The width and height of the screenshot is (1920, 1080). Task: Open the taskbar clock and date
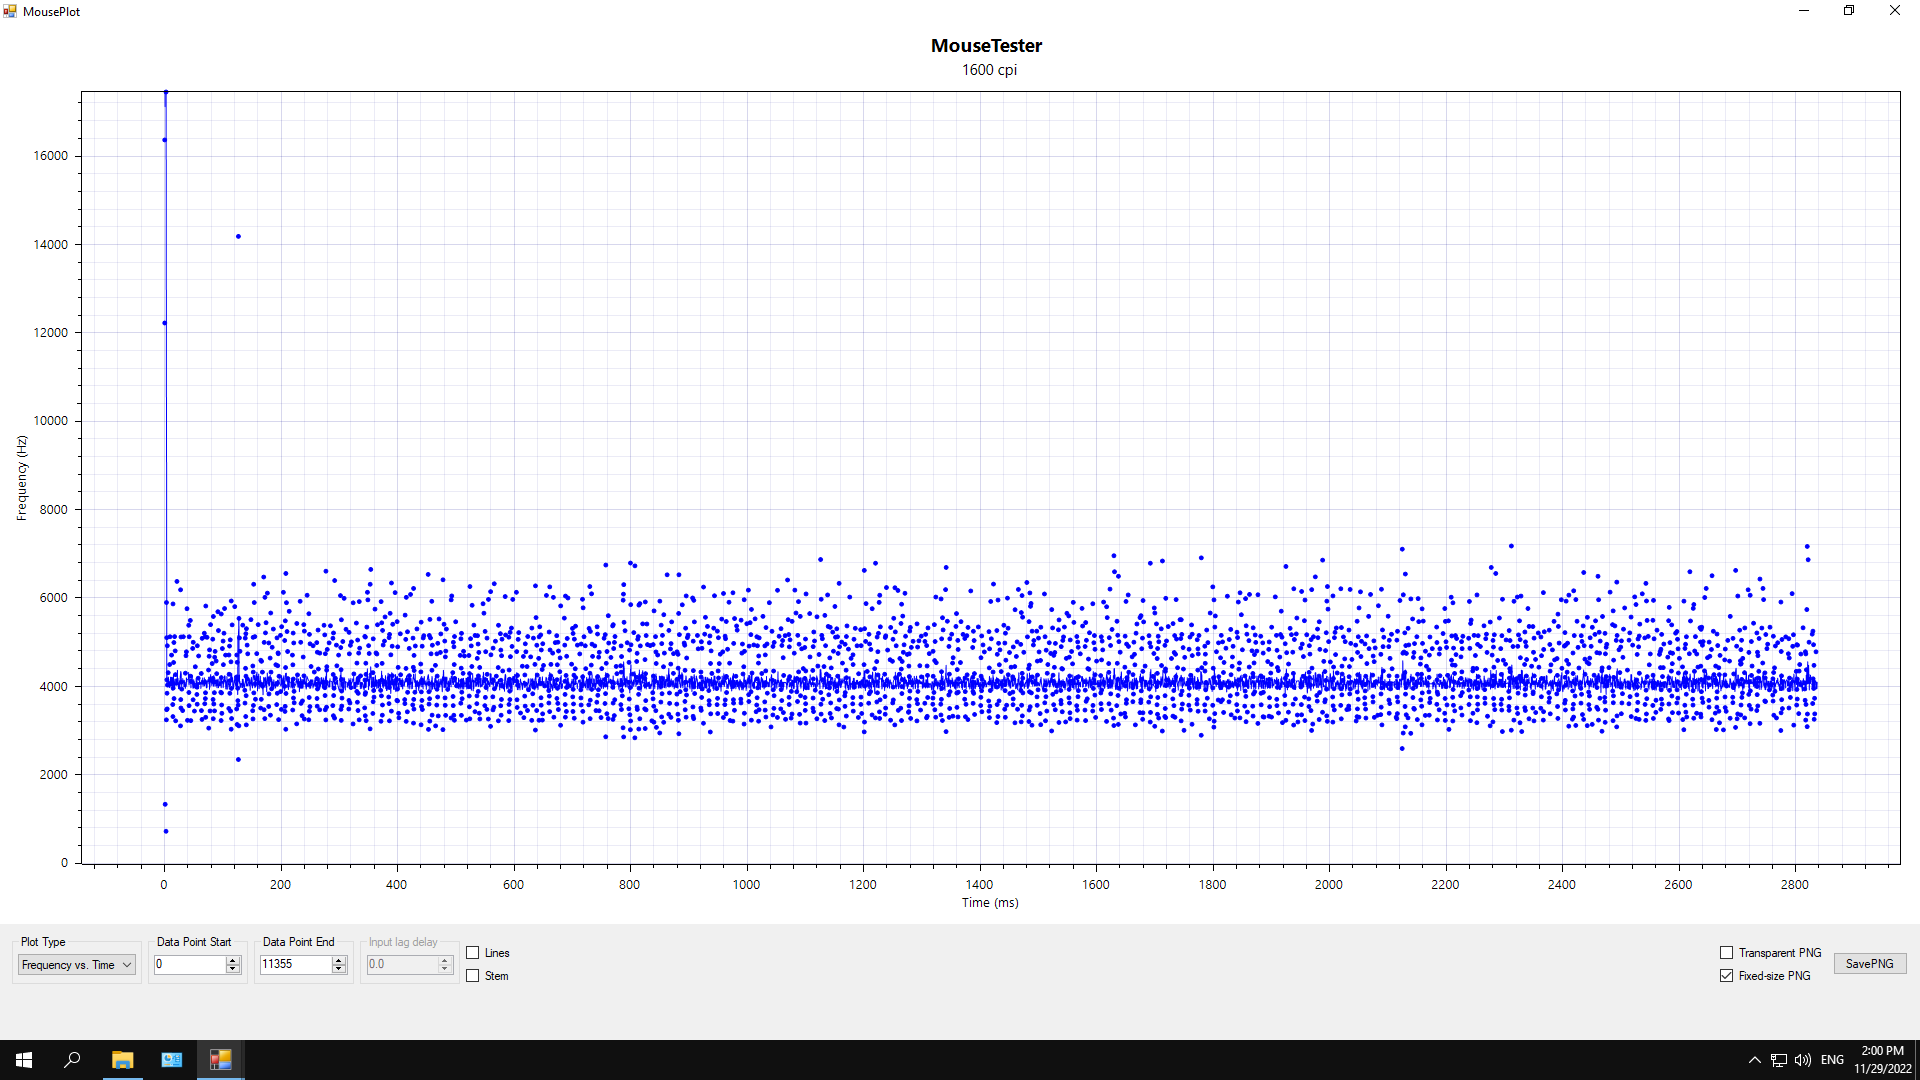[1882, 1060]
